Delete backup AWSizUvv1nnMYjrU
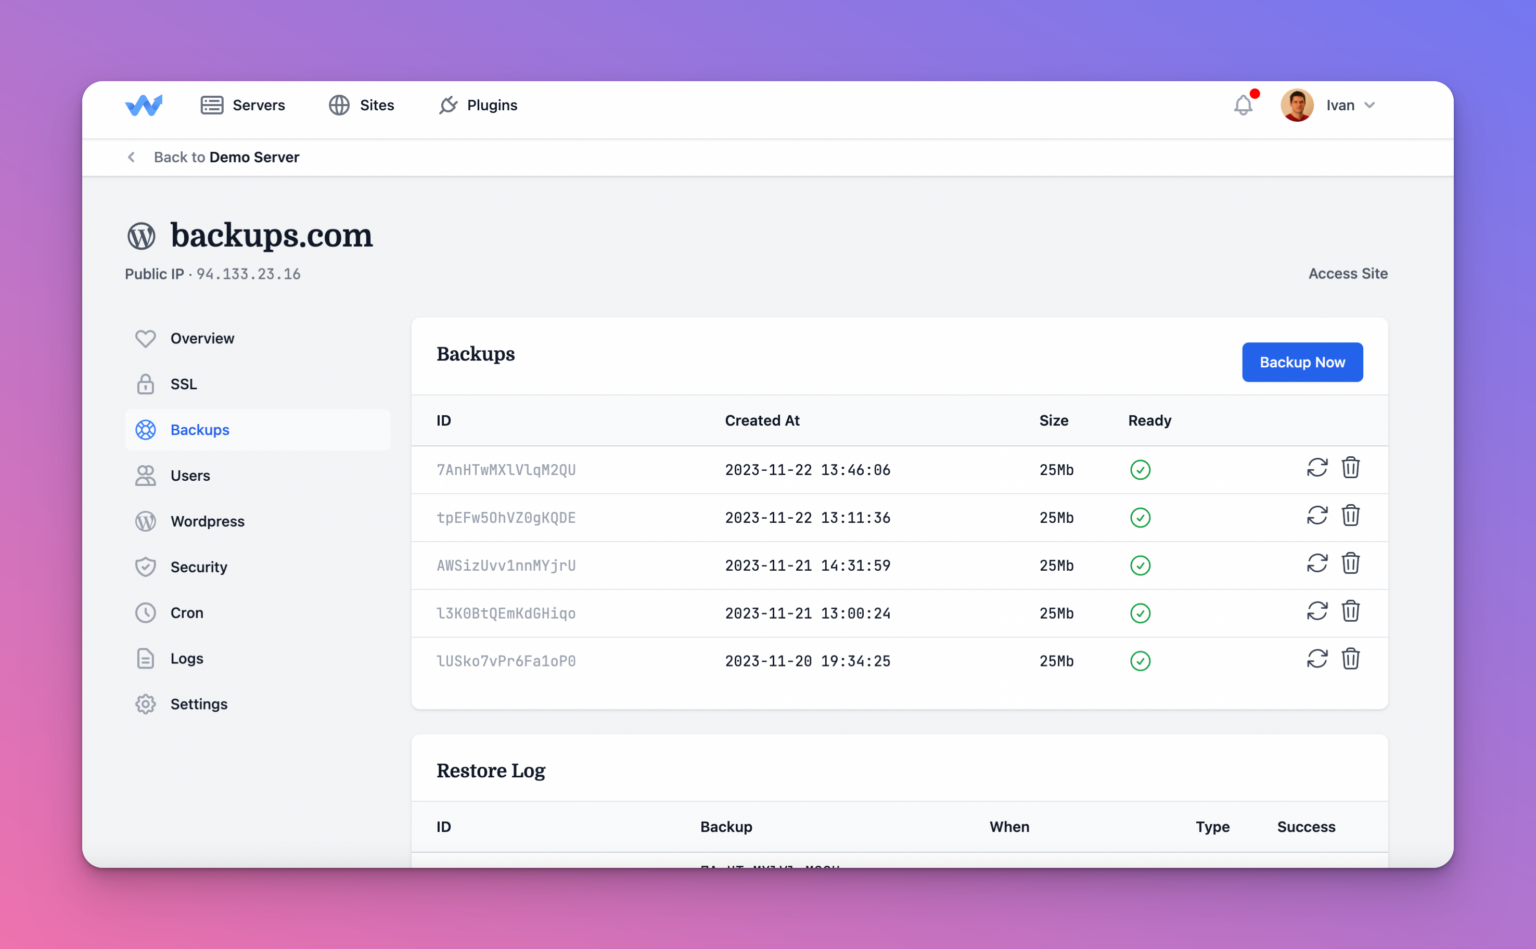The height and width of the screenshot is (949, 1536). pos(1351,563)
